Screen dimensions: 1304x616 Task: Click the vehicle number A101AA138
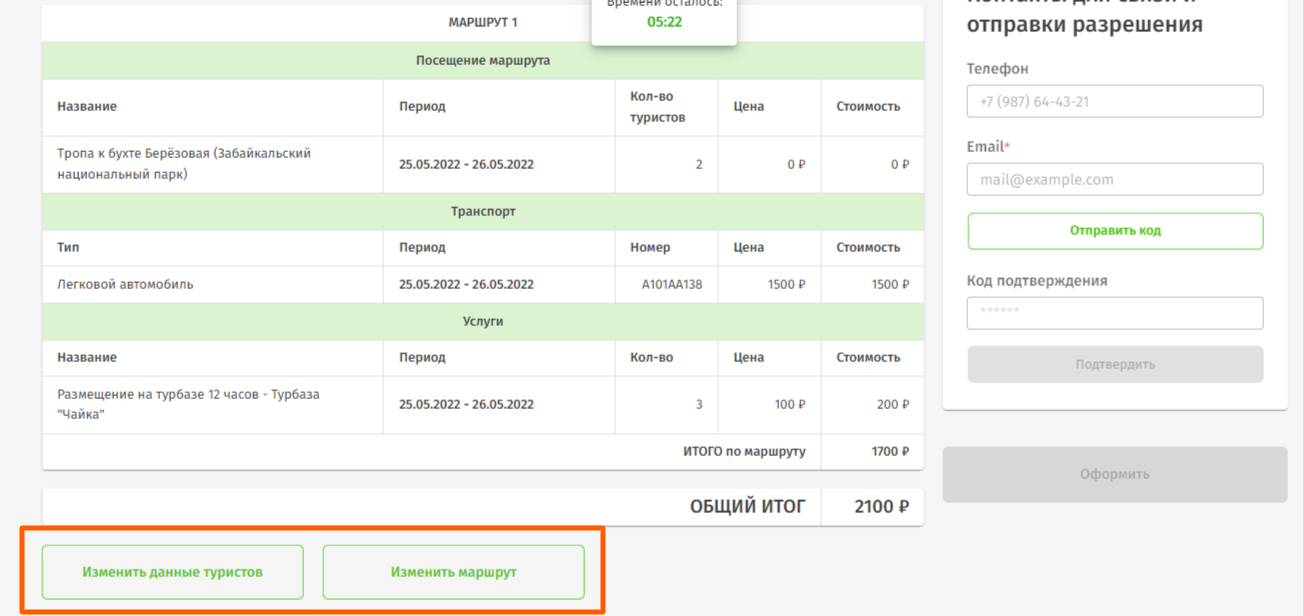(672, 285)
